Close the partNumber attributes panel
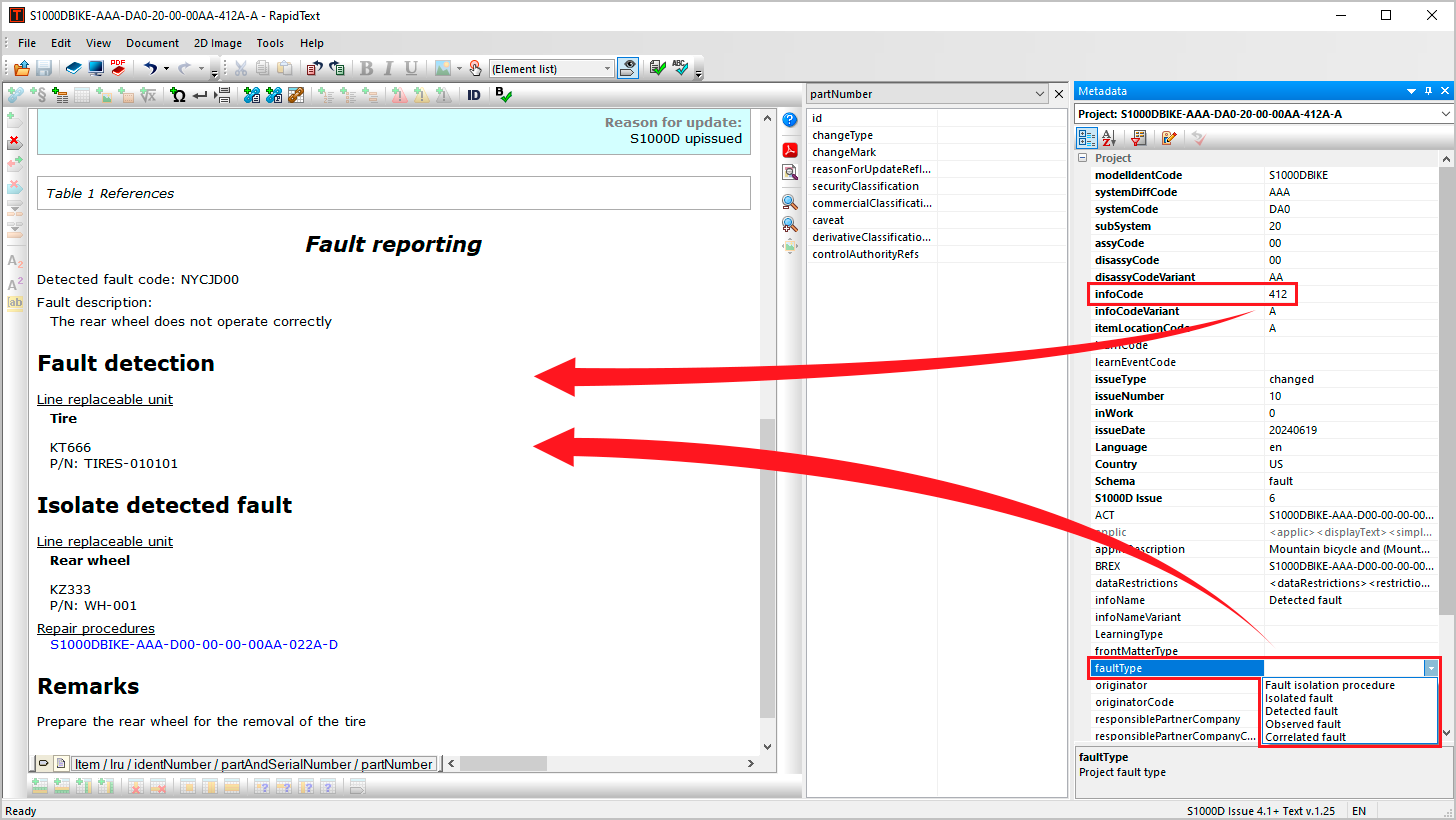Image resolution: width=1456 pixels, height=820 pixels. tap(1060, 94)
